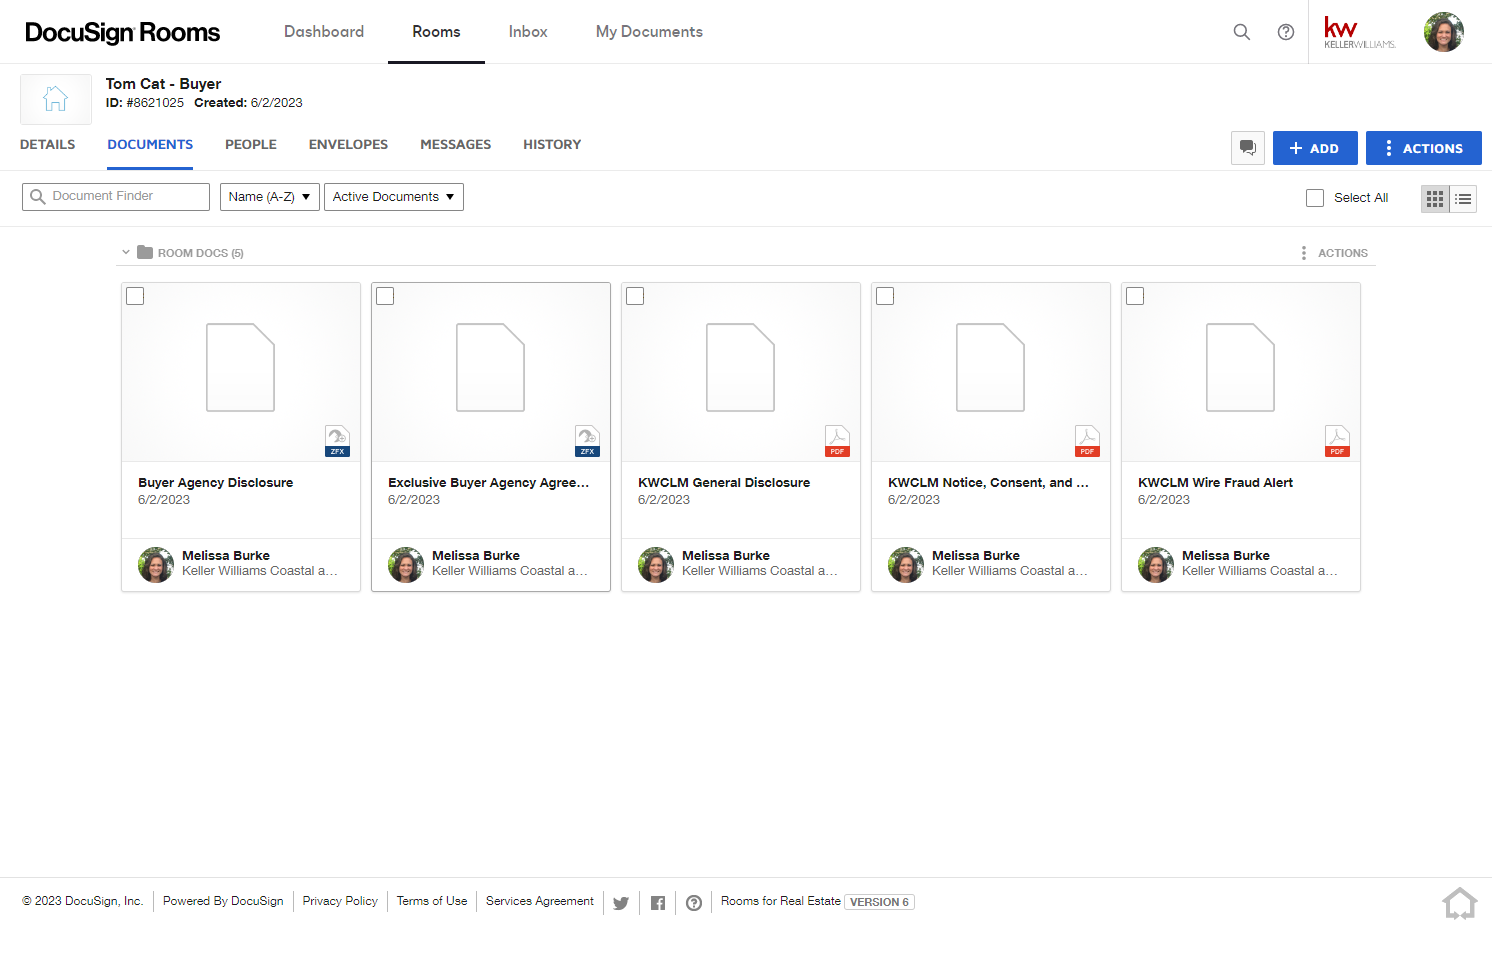Click the Keller Williams logo

(1359, 32)
